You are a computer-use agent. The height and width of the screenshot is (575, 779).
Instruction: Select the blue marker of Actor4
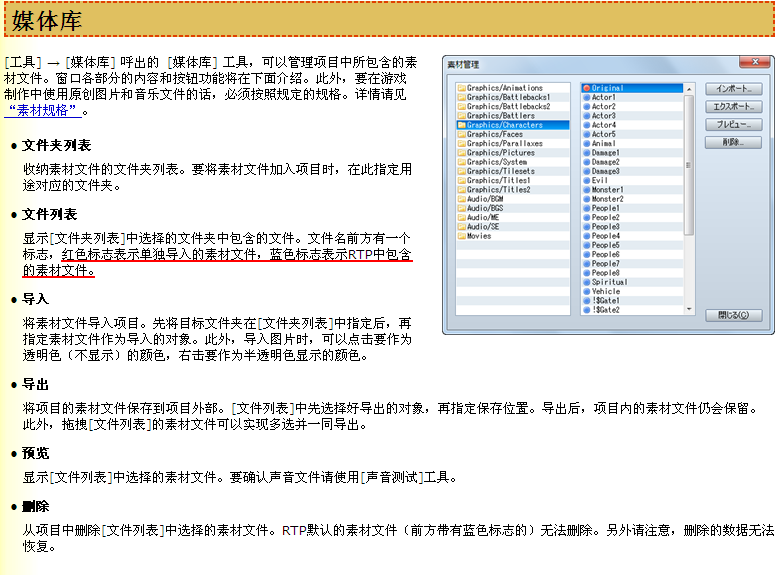pyautogui.click(x=586, y=125)
